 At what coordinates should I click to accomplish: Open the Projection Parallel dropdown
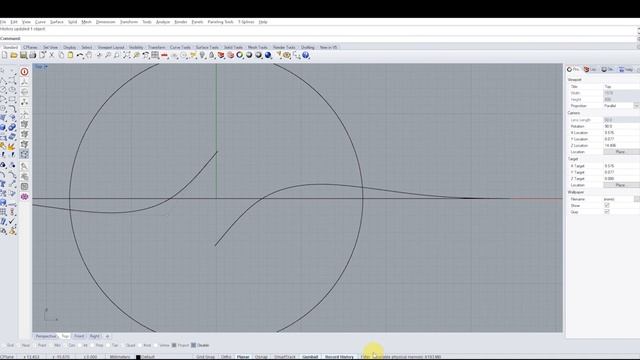(x=636, y=106)
